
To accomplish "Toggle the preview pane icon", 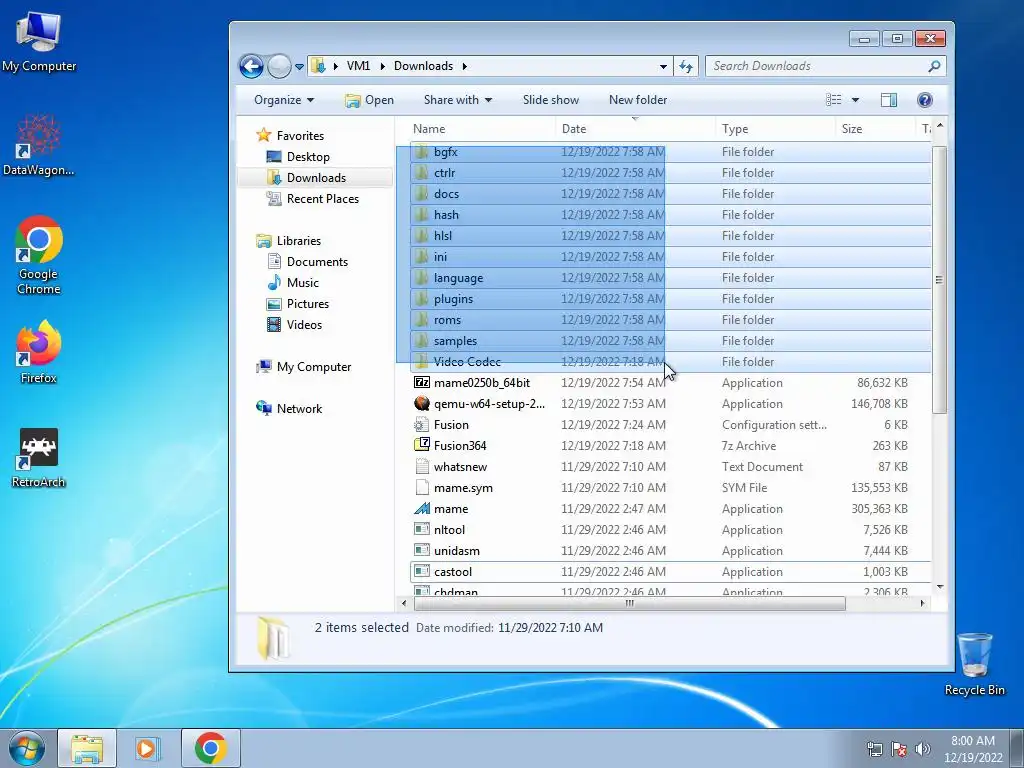I will 889,100.
